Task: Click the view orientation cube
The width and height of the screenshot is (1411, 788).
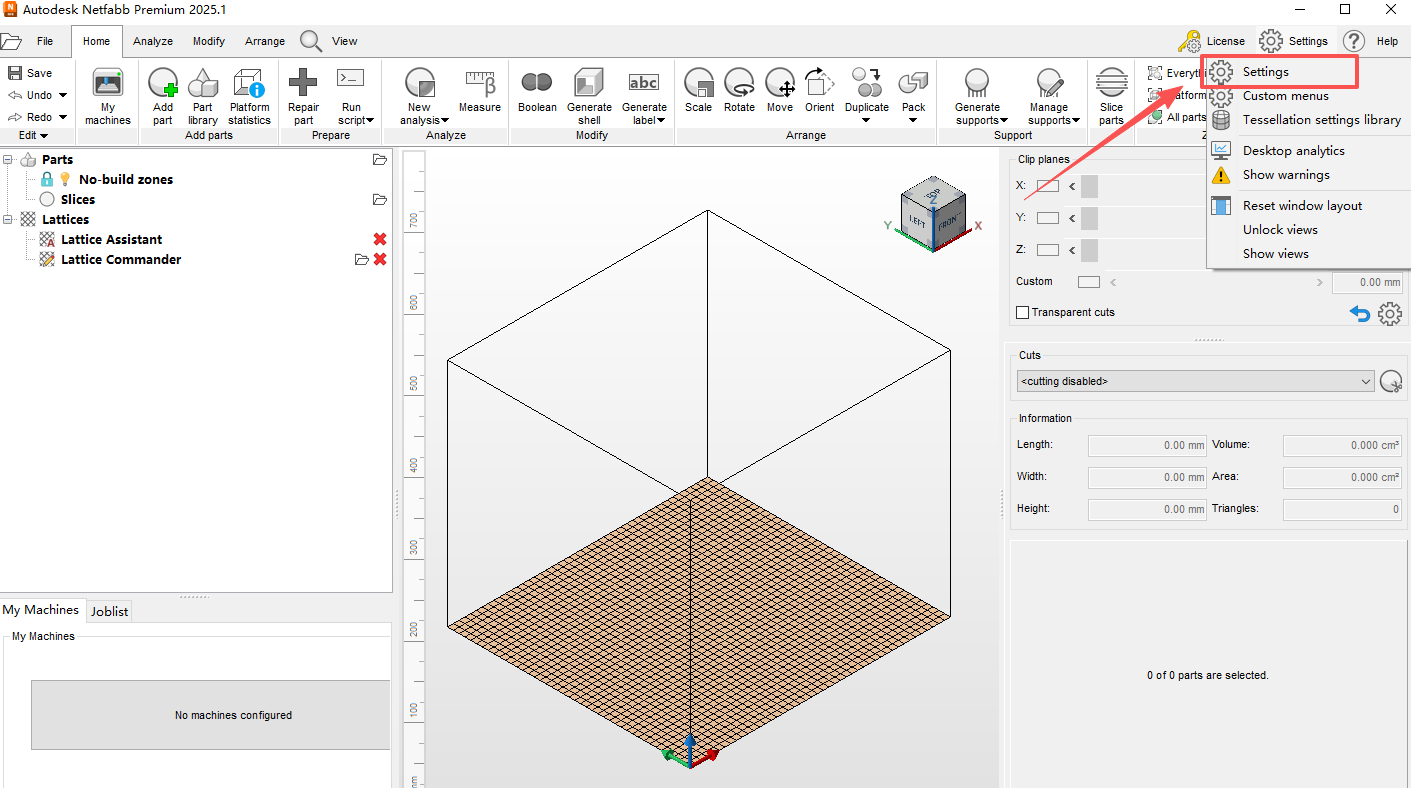Action: coord(932,214)
